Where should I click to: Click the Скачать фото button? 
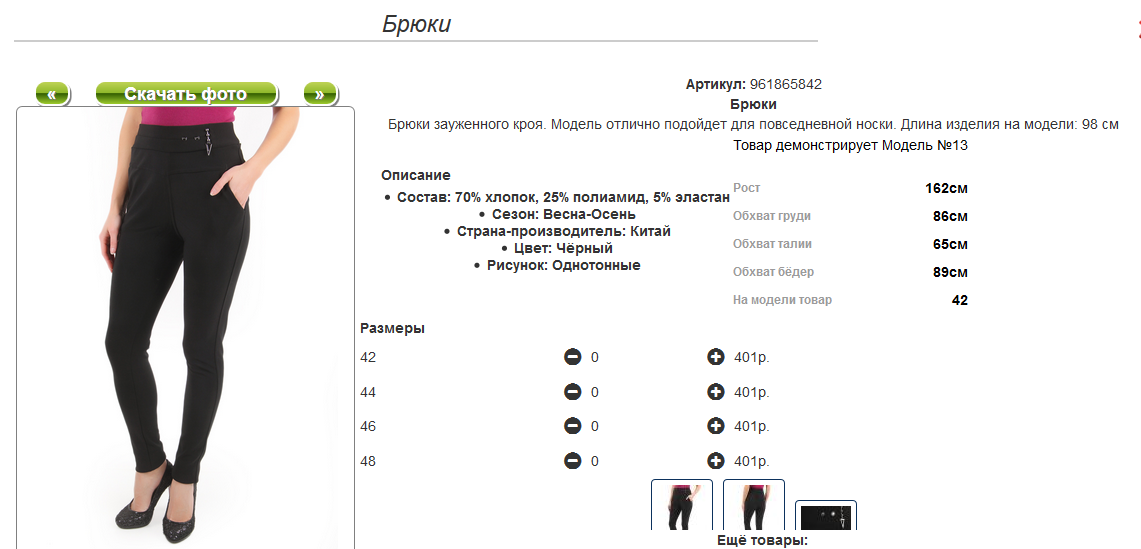pyautogui.click(x=185, y=94)
